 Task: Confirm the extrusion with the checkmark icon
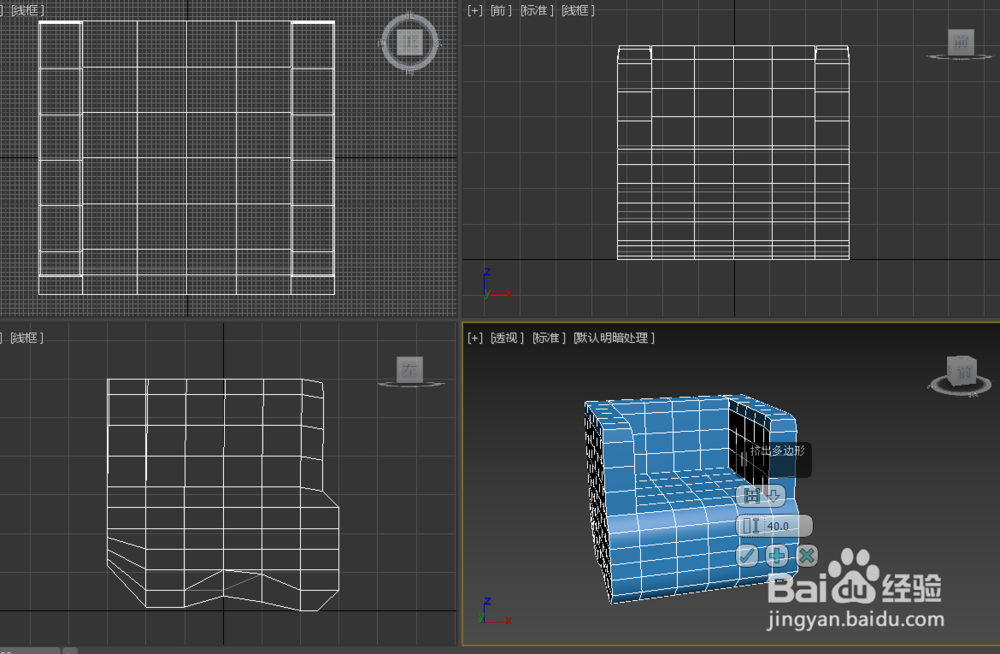click(745, 555)
